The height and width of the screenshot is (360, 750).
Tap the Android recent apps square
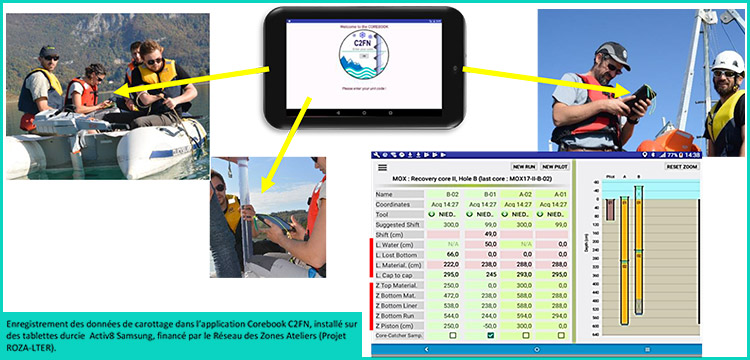click(x=648, y=349)
